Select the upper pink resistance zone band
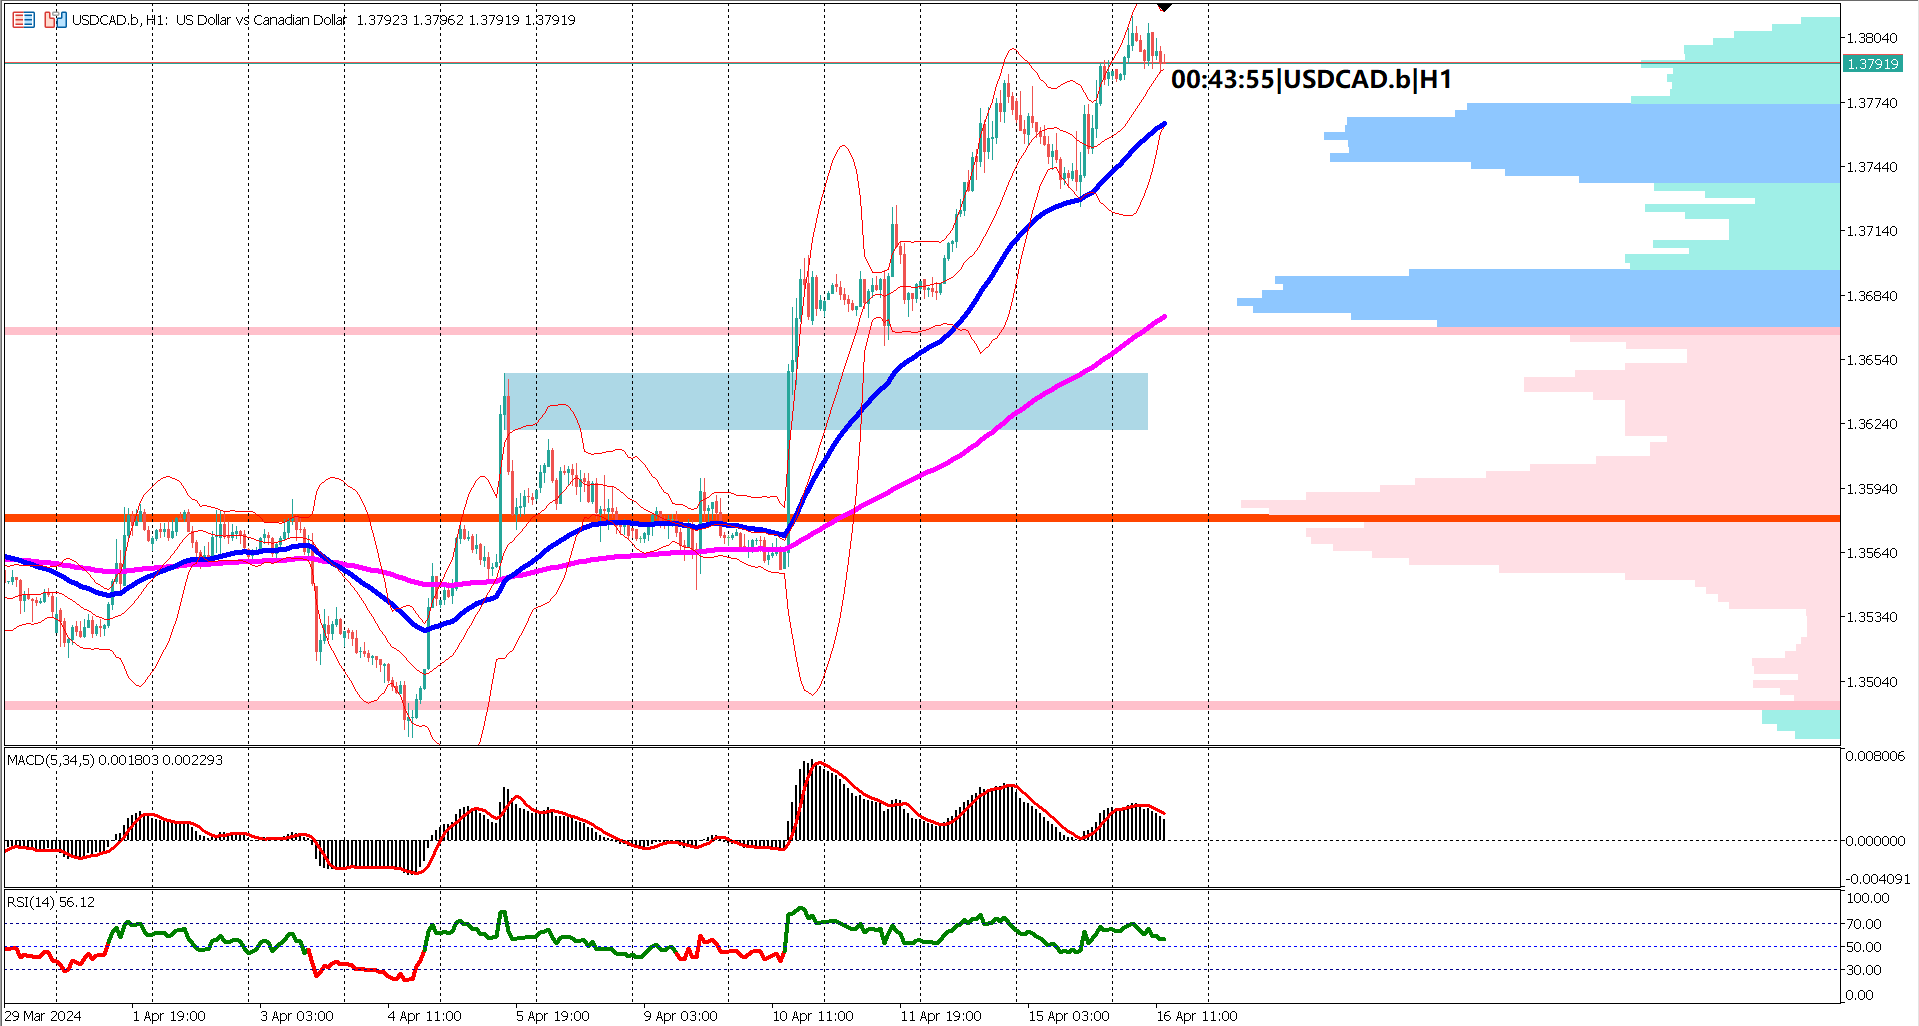1919x1026 pixels. [x=400, y=331]
